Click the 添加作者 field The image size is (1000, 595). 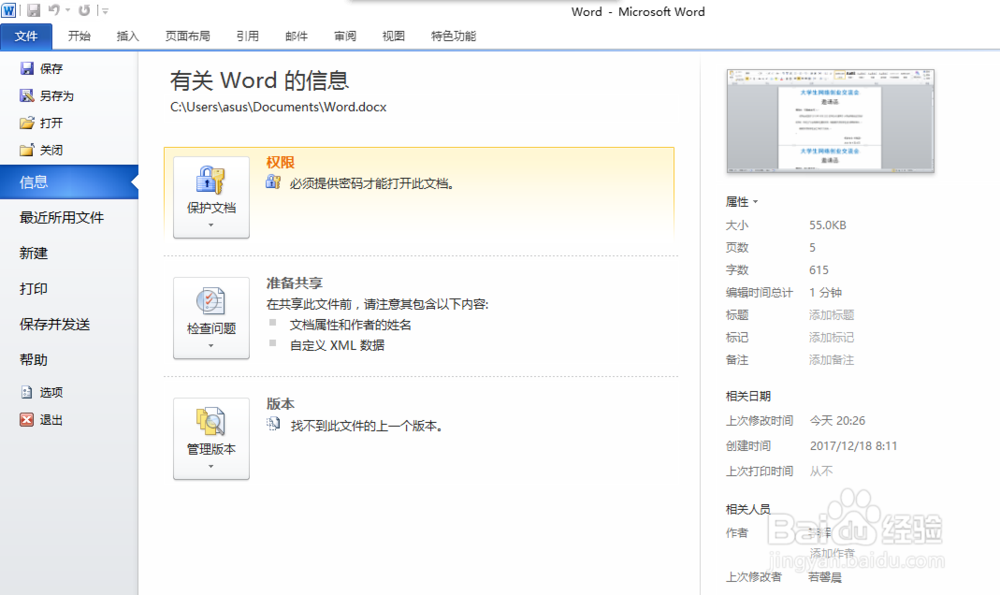pyautogui.click(x=832, y=553)
